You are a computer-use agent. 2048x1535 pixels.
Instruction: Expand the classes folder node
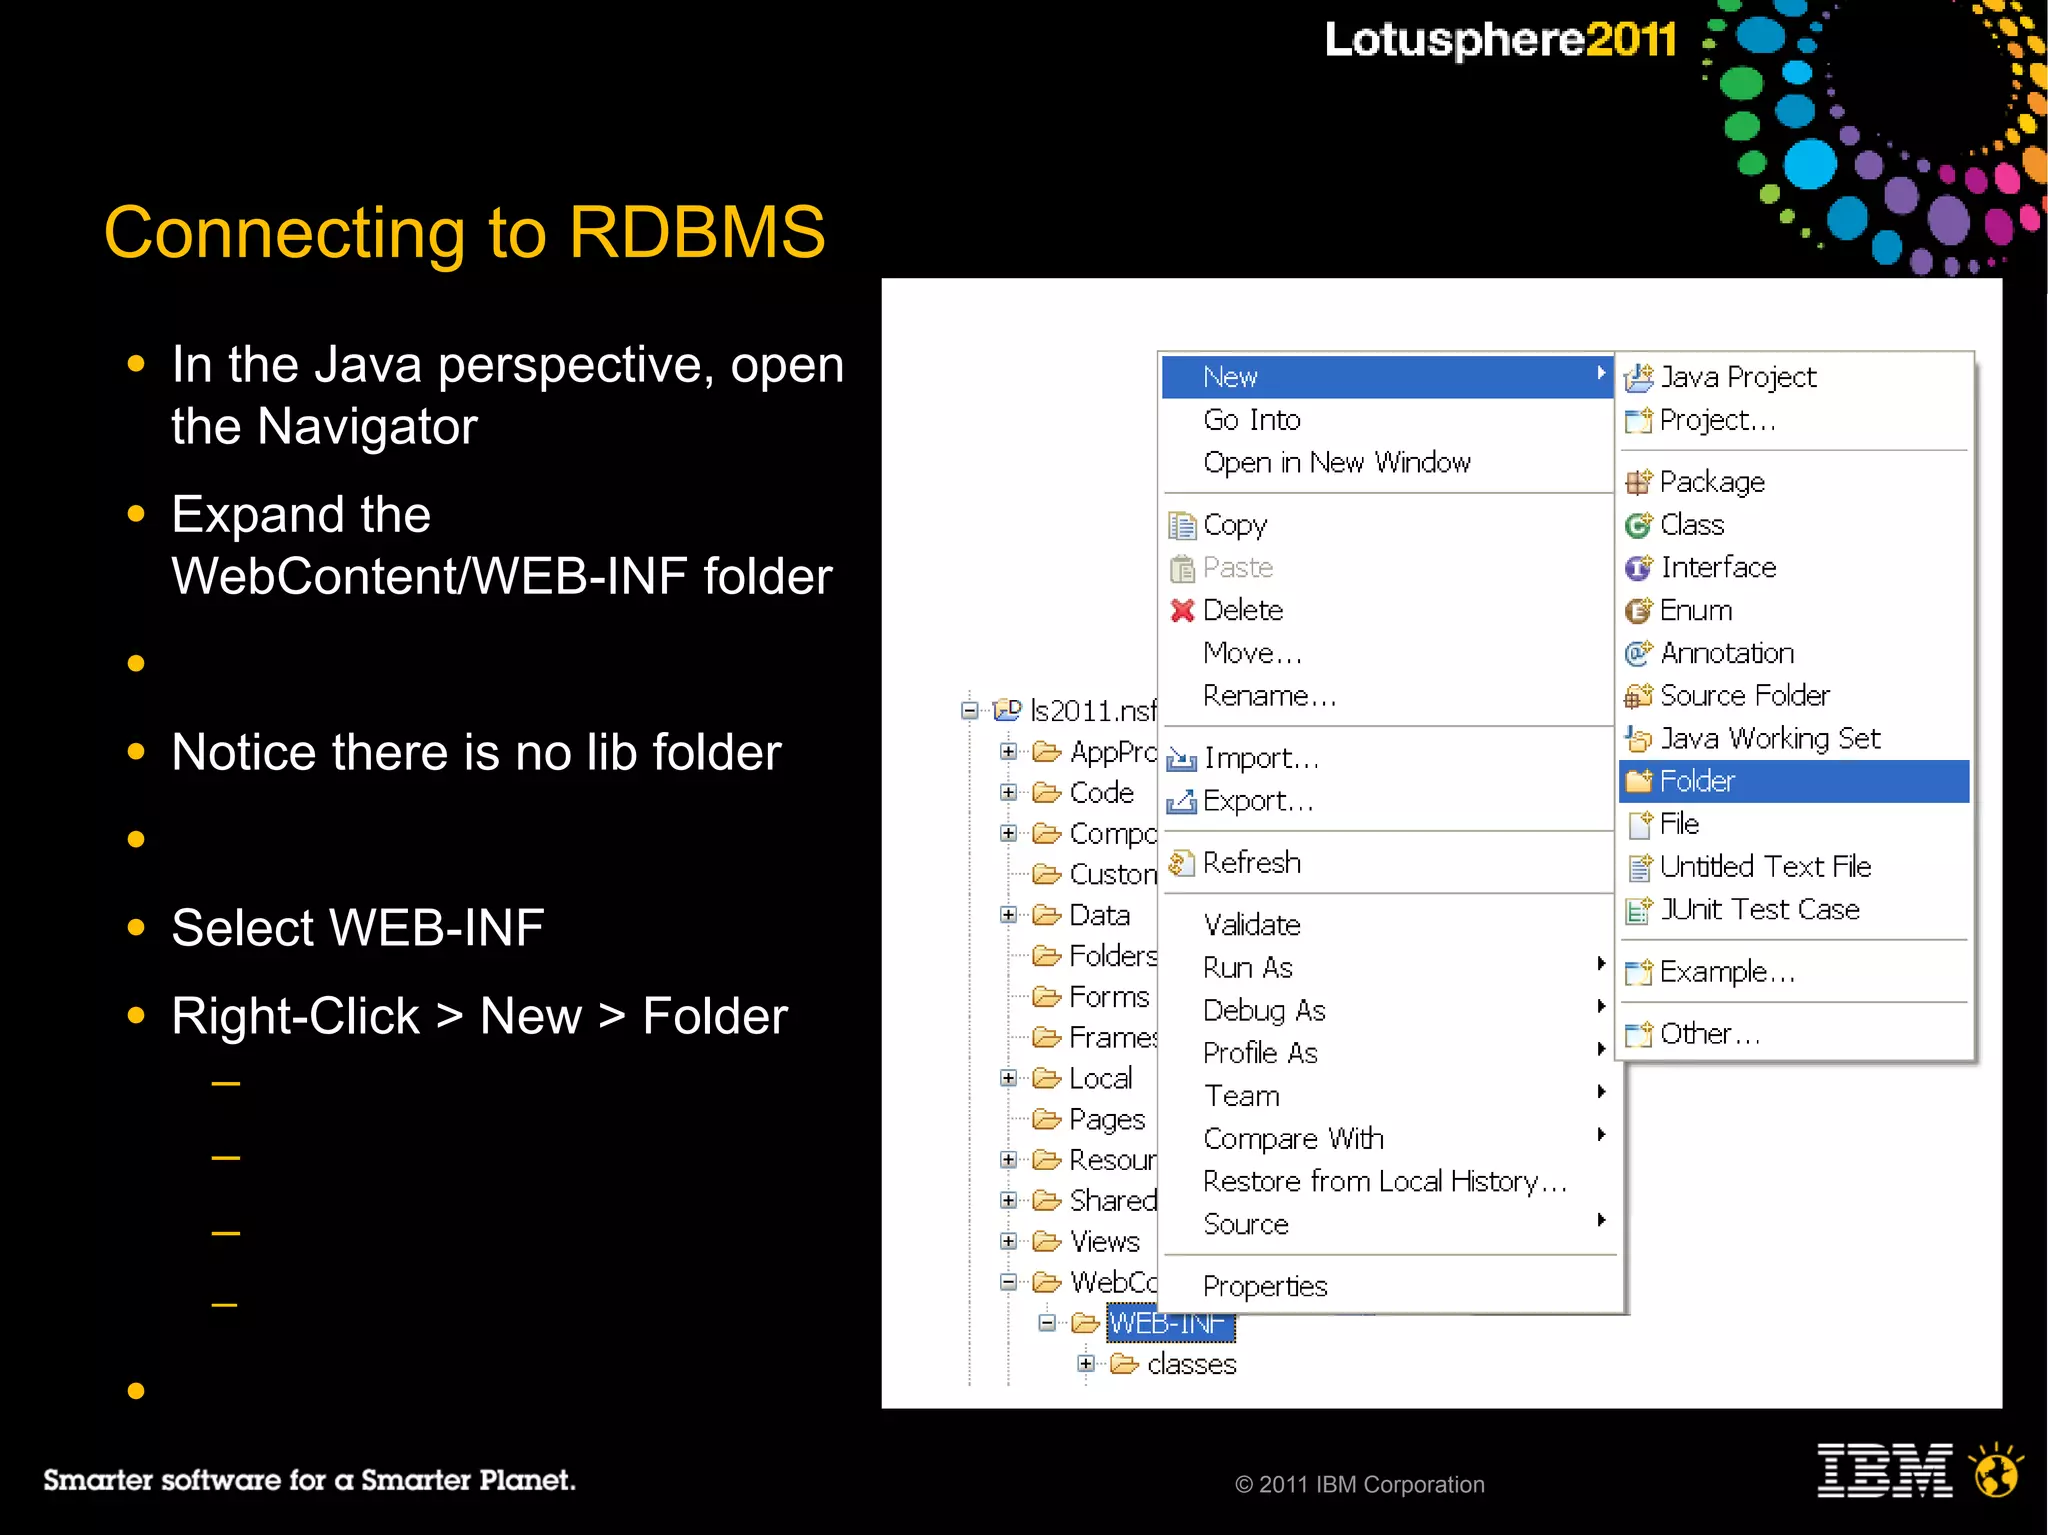[1086, 1363]
